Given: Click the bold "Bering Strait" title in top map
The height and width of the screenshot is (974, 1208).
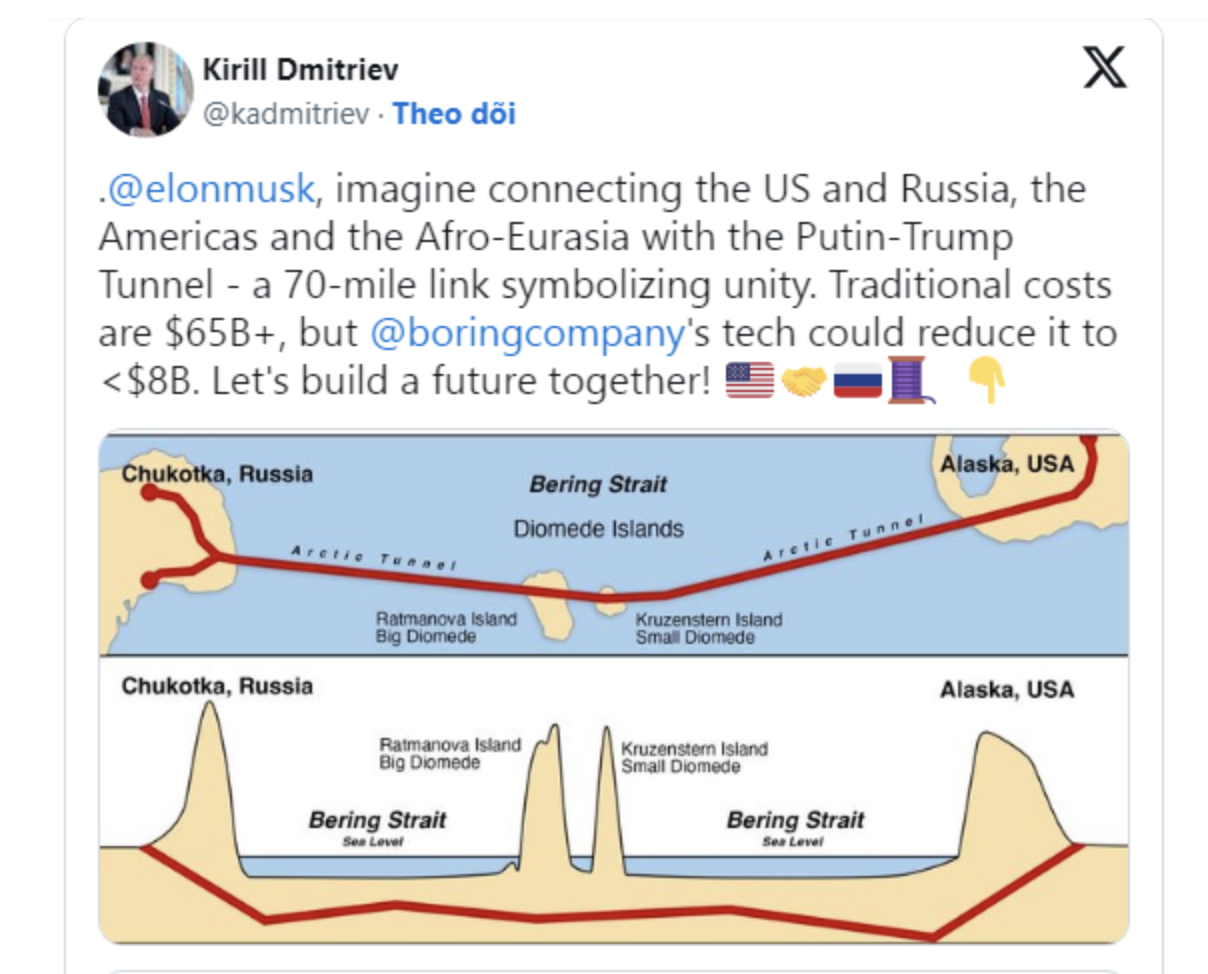Looking at the screenshot, I should pyautogui.click(x=598, y=486).
